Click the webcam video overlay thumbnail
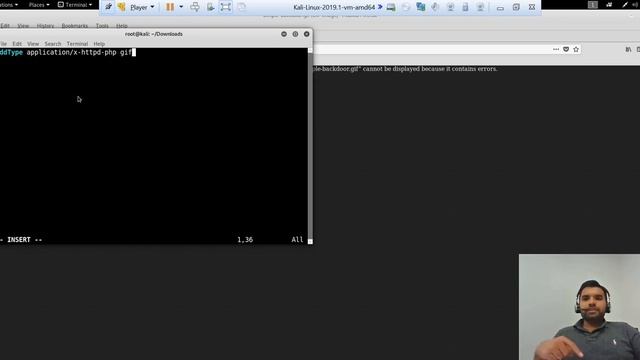The width and height of the screenshot is (640, 360). point(579,307)
